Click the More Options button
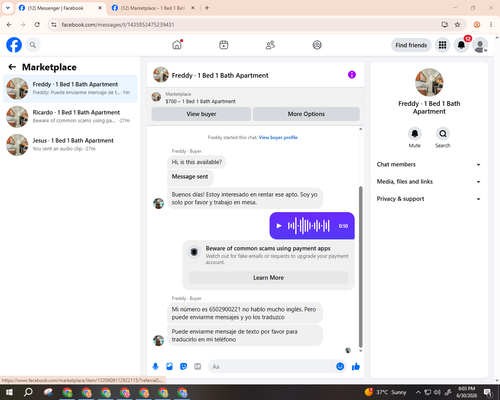 click(306, 114)
